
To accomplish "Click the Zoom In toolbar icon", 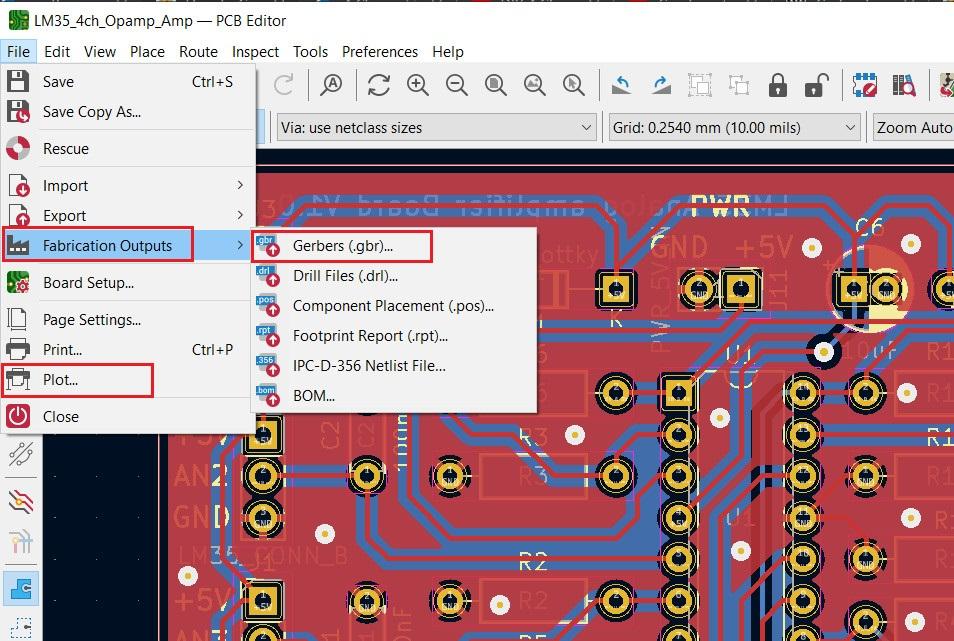I will point(418,85).
